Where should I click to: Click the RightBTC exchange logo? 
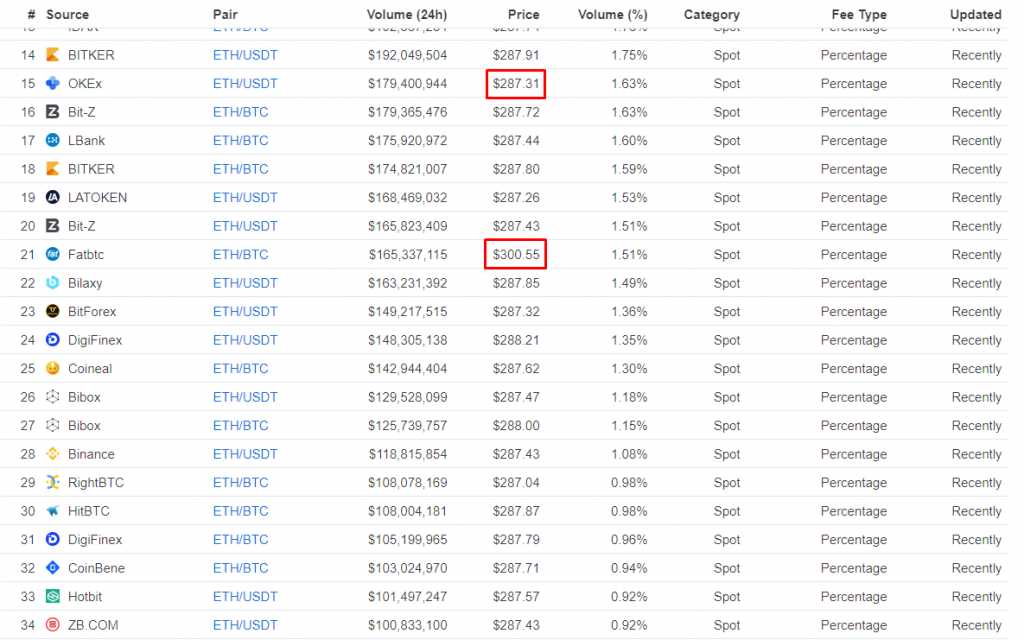[x=53, y=483]
